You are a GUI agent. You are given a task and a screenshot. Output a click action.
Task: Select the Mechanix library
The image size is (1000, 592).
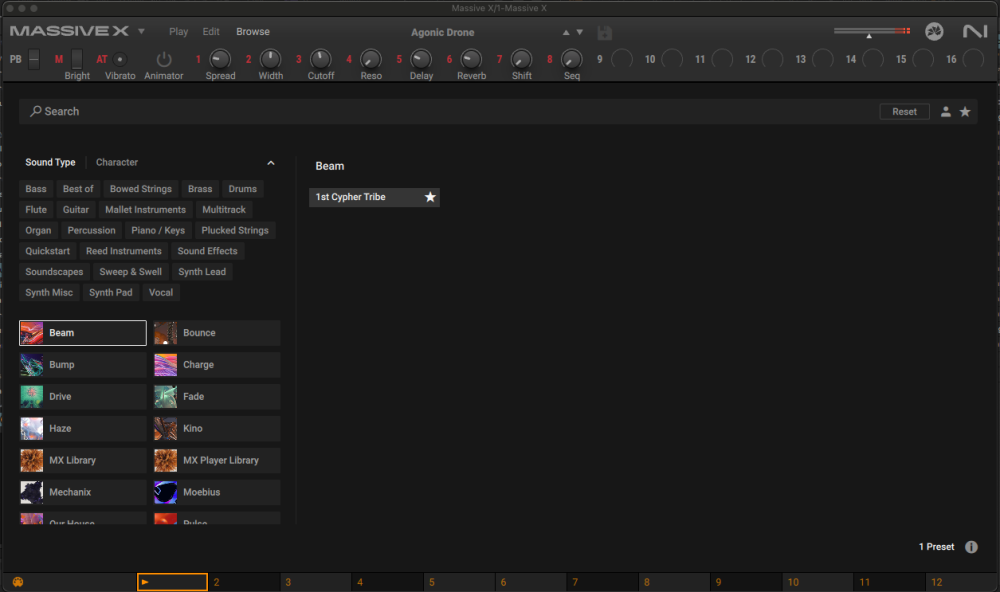pos(83,492)
